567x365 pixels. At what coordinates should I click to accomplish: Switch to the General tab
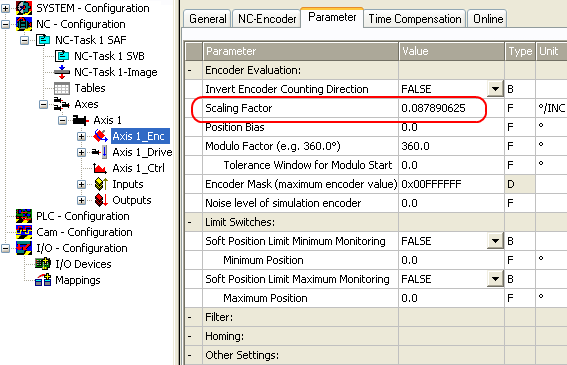click(x=208, y=19)
